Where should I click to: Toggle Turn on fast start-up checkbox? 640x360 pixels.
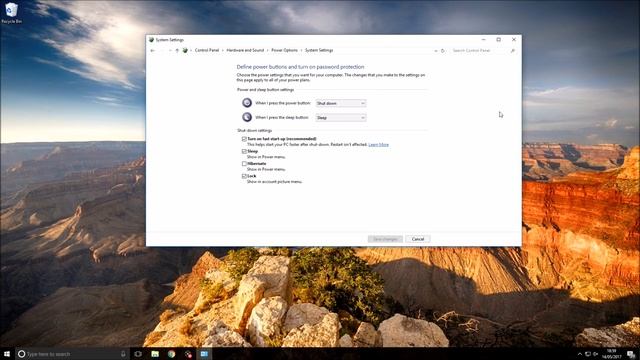click(x=244, y=139)
